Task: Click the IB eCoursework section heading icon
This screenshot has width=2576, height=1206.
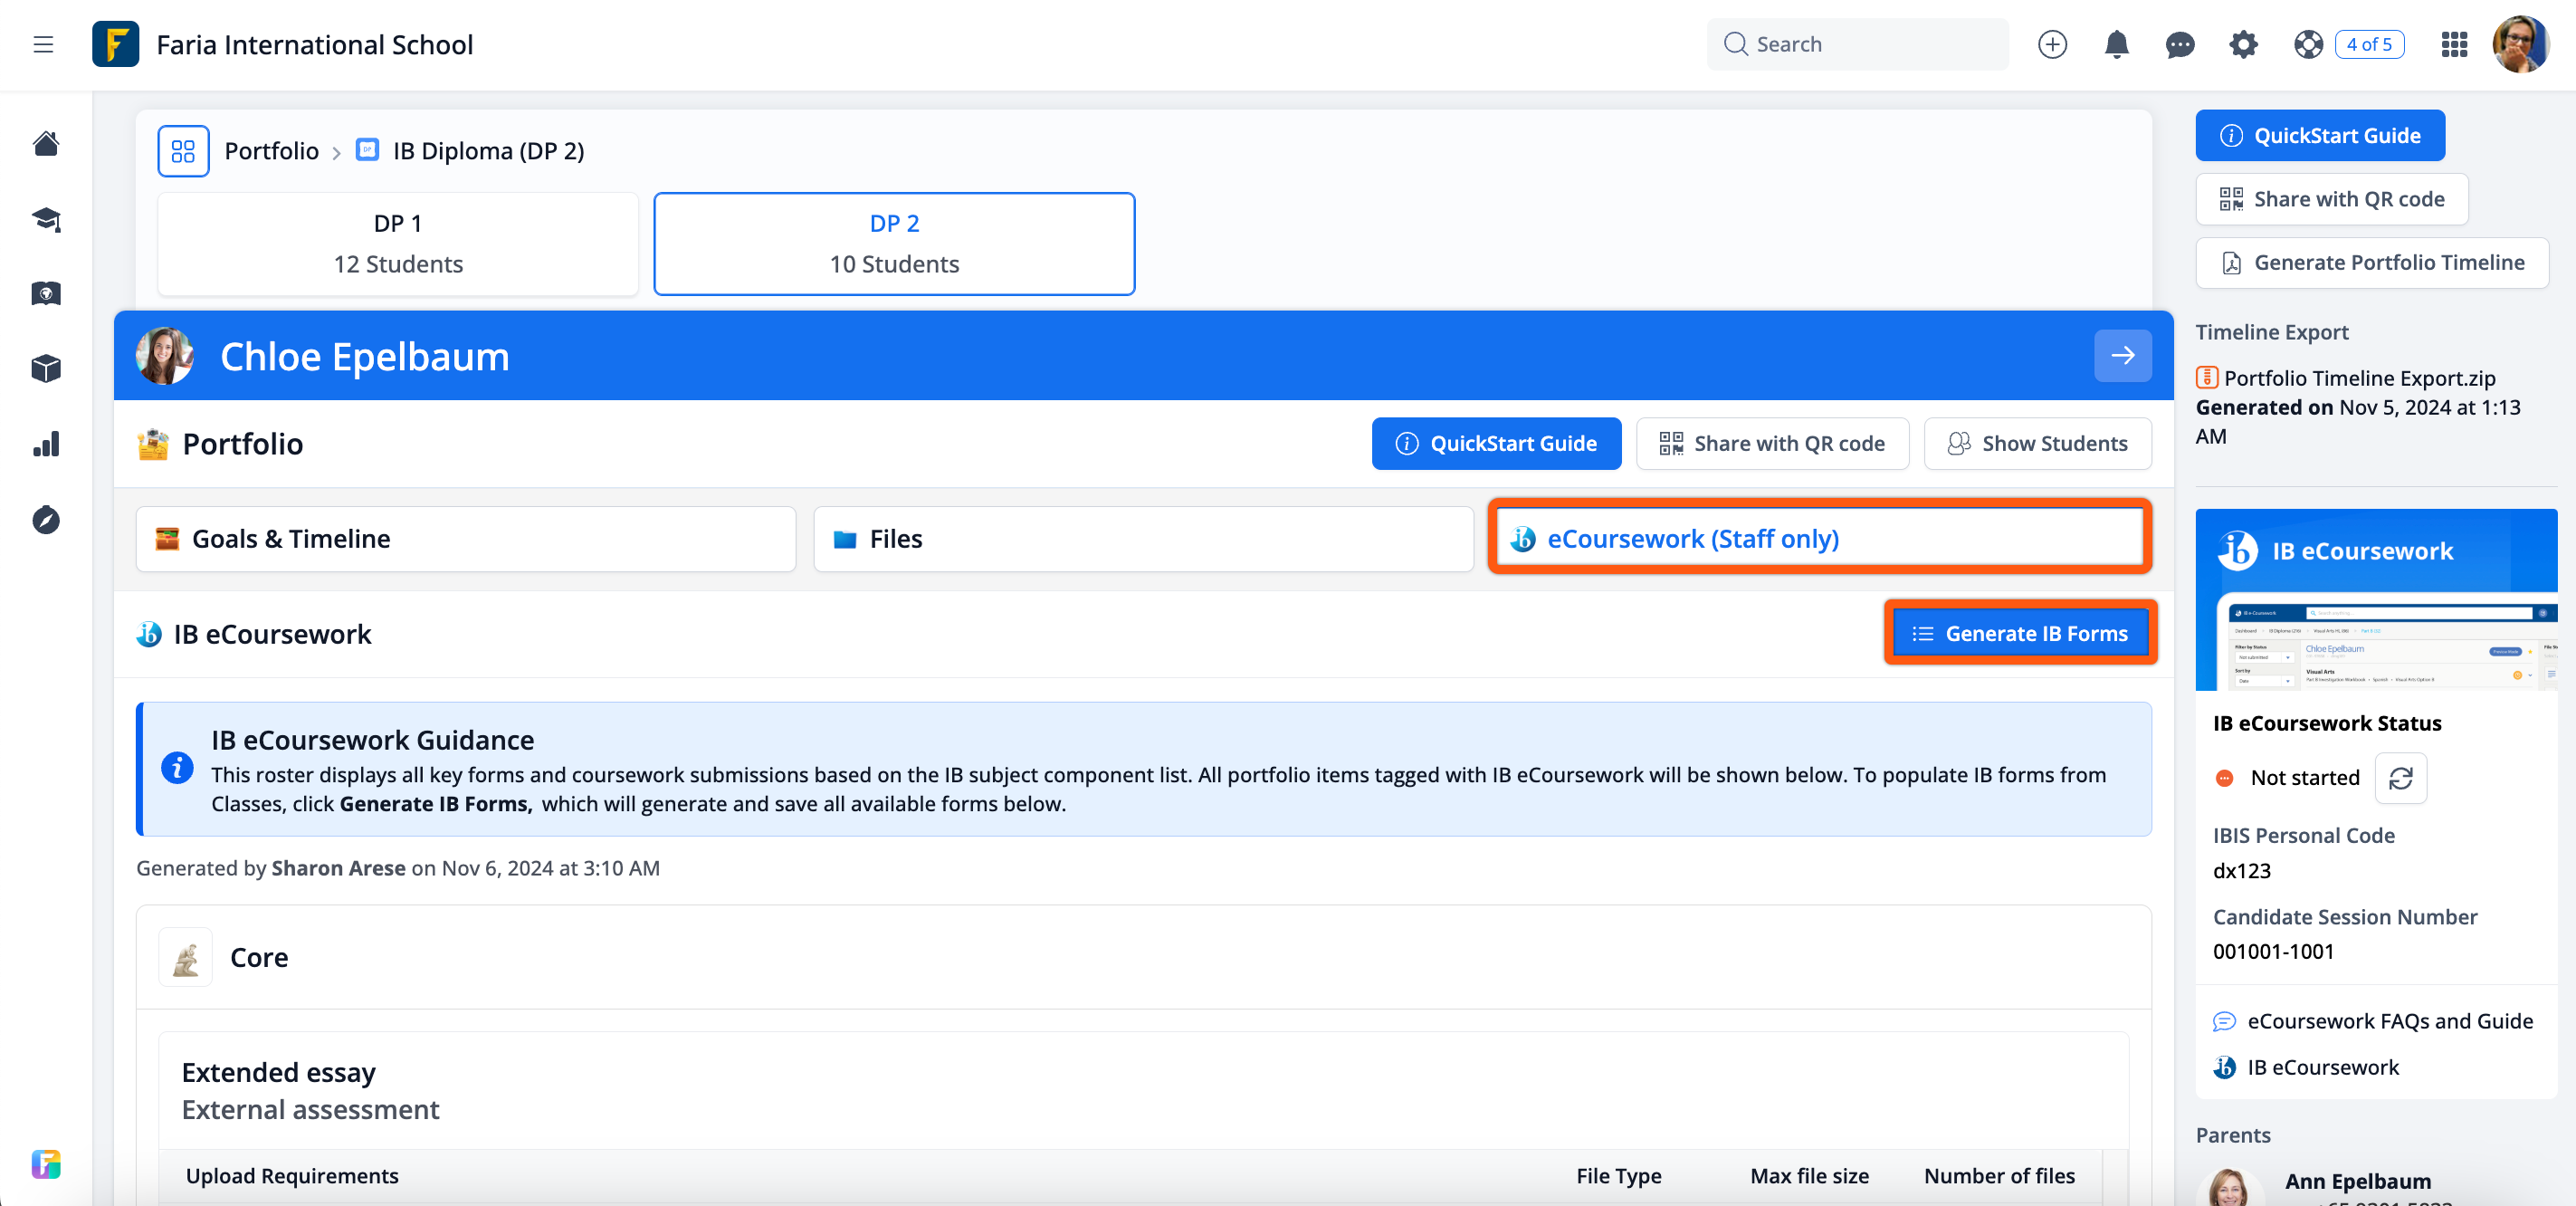Action: point(149,634)
